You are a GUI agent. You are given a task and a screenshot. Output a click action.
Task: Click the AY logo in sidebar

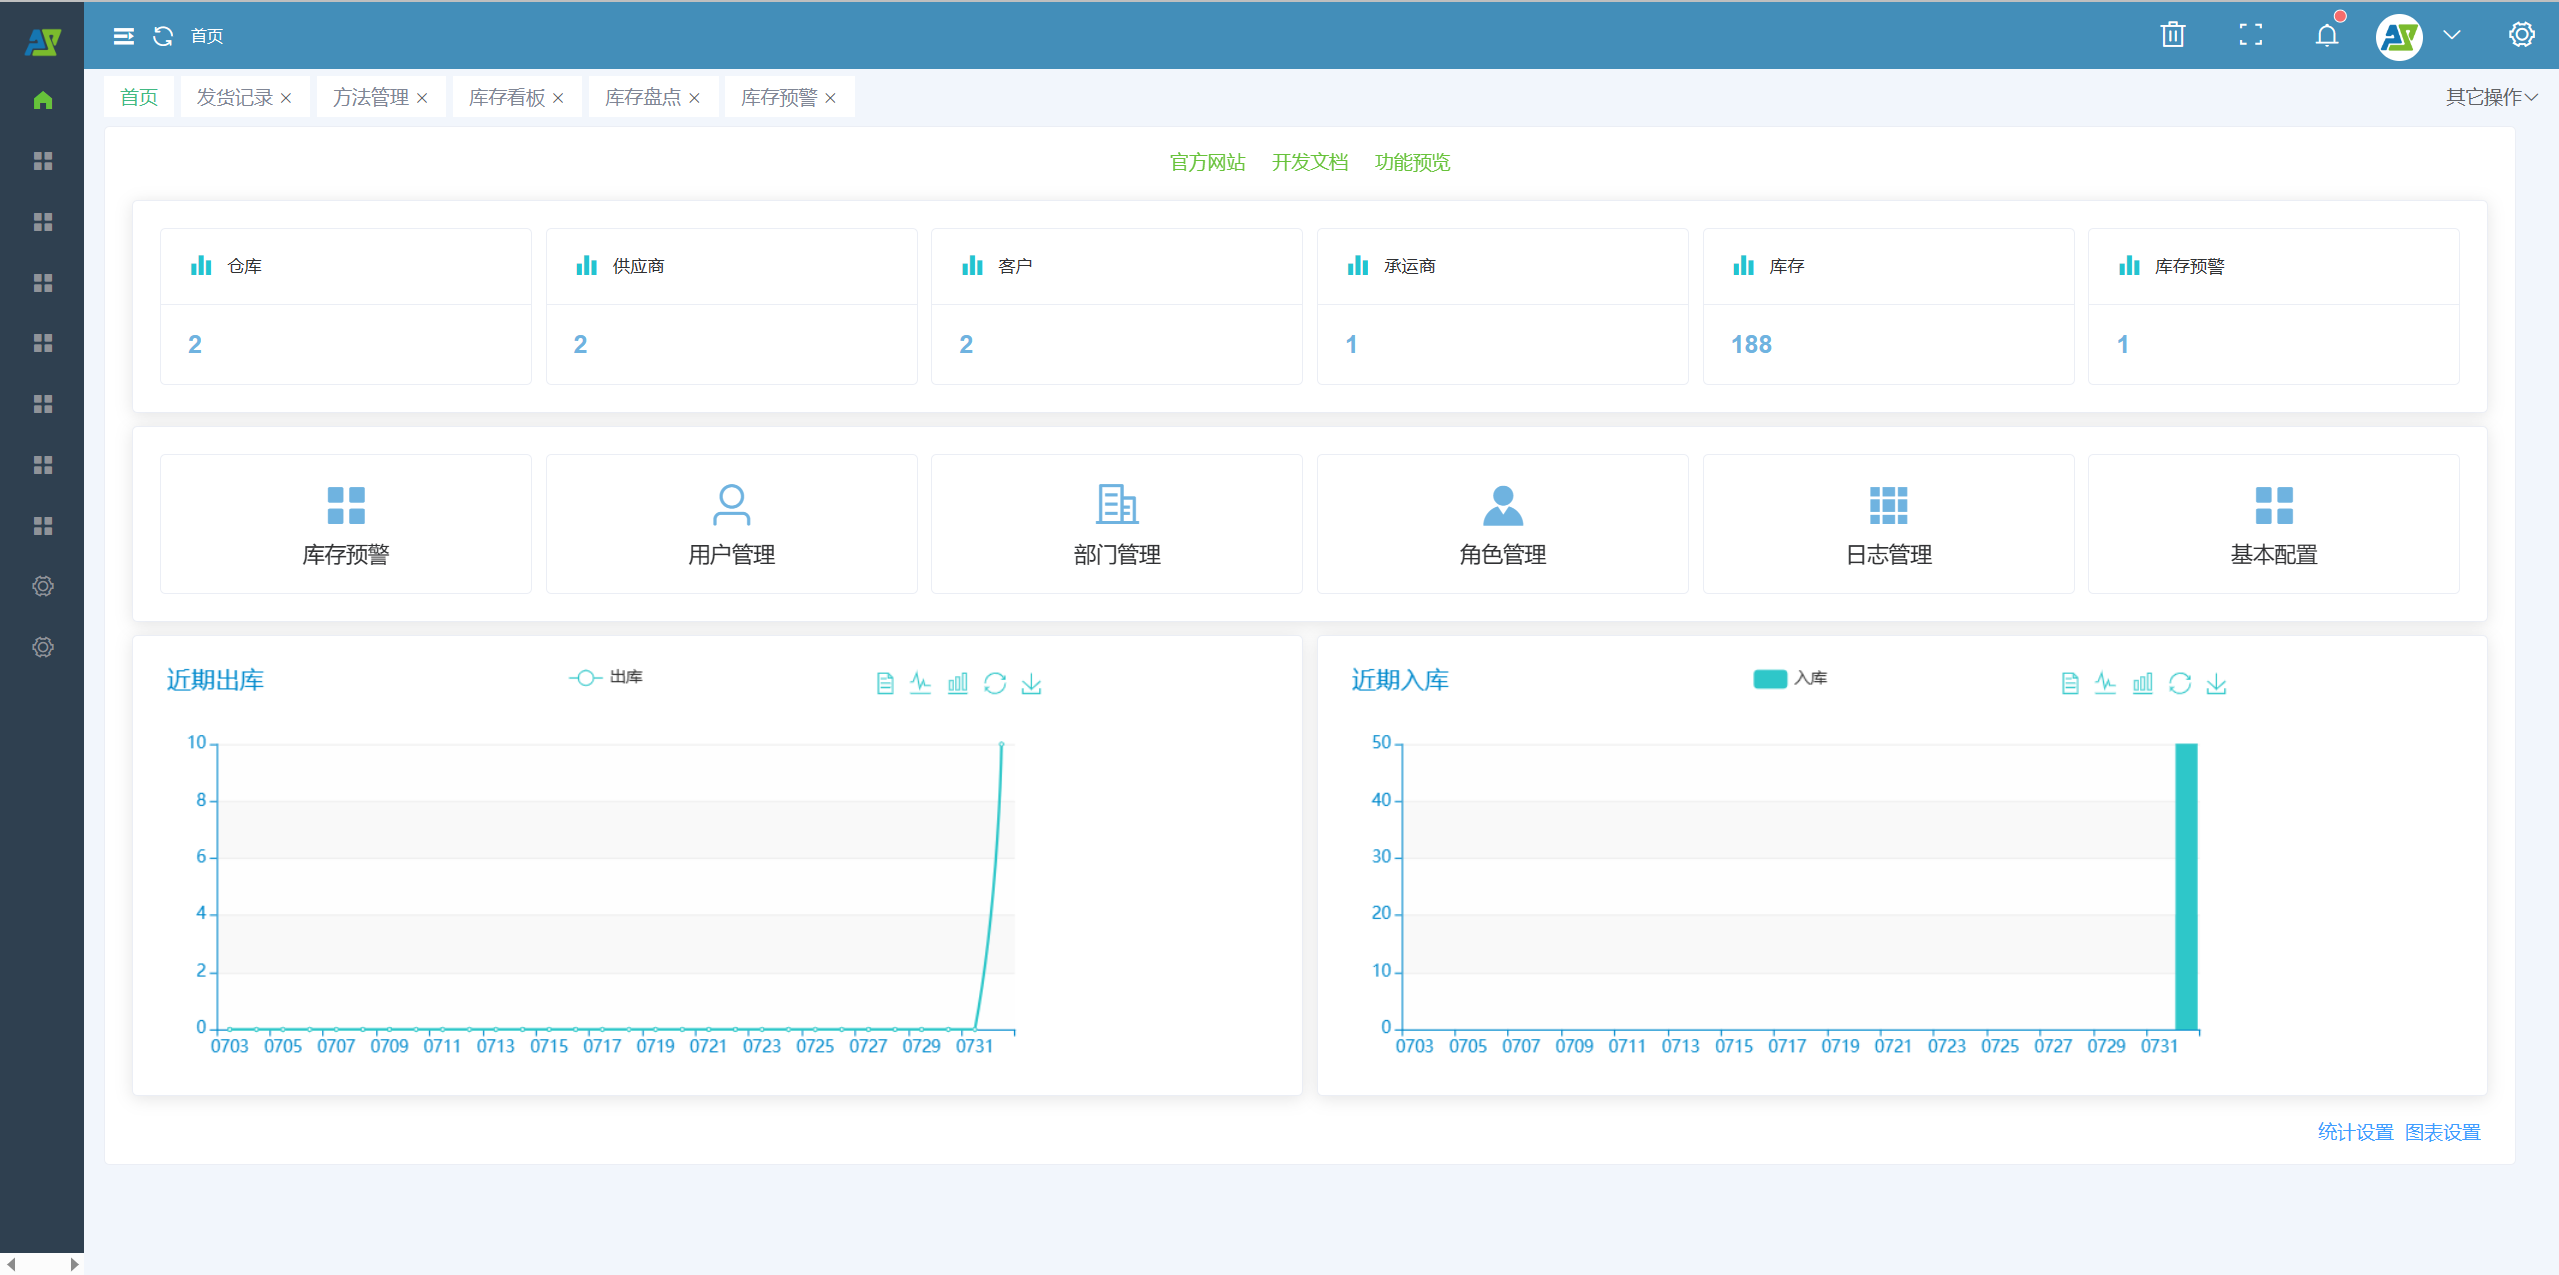tap(42, 41)
